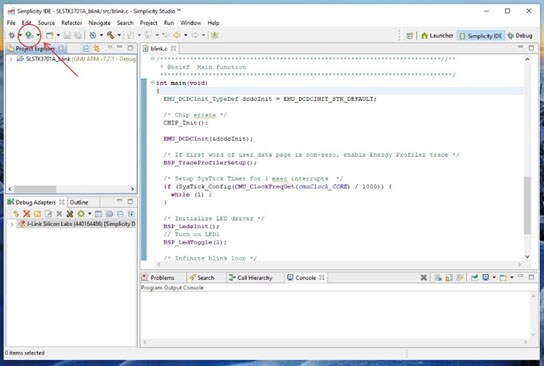Click the Forward navigation arrow icon

point(195,35)
